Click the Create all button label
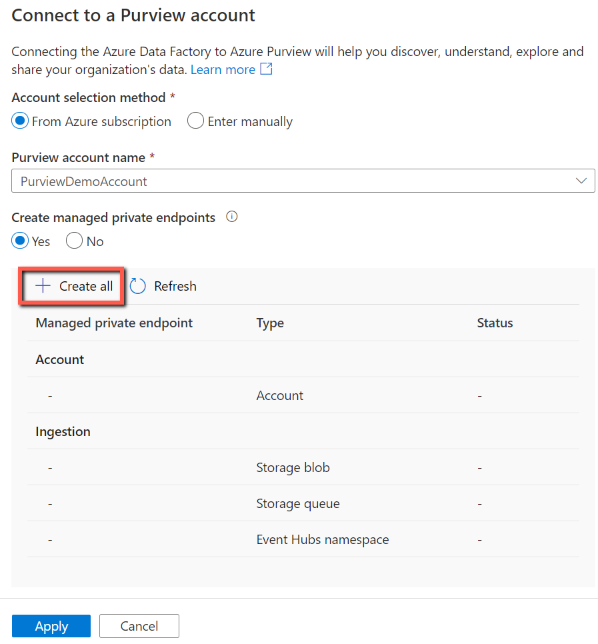 pos(86,286)
